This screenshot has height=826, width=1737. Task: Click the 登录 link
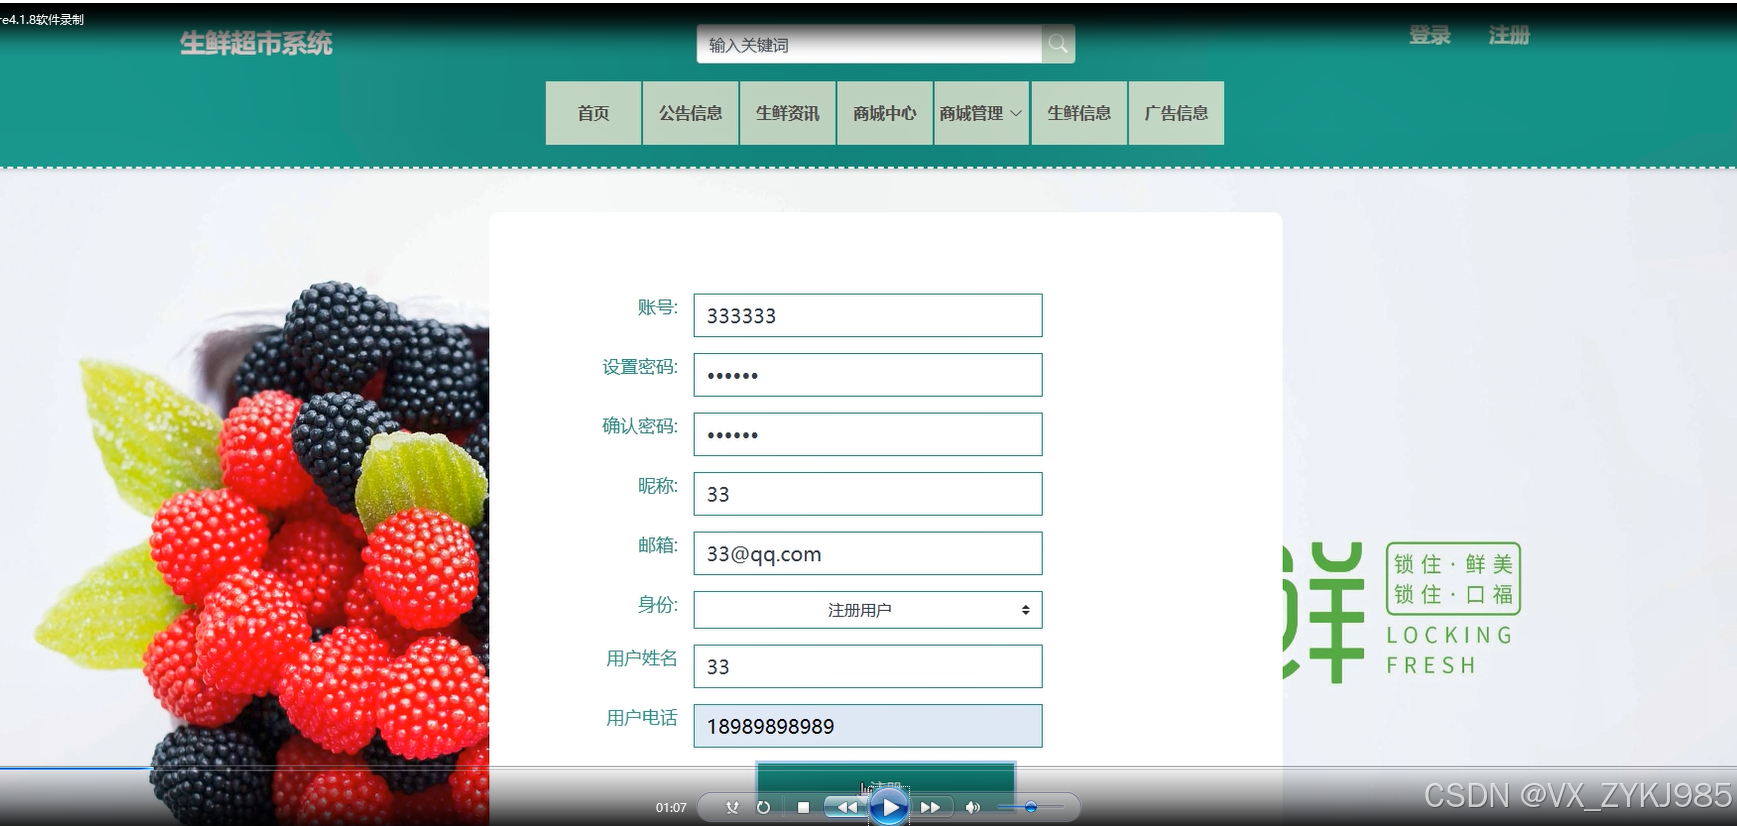pos(1430,36)
